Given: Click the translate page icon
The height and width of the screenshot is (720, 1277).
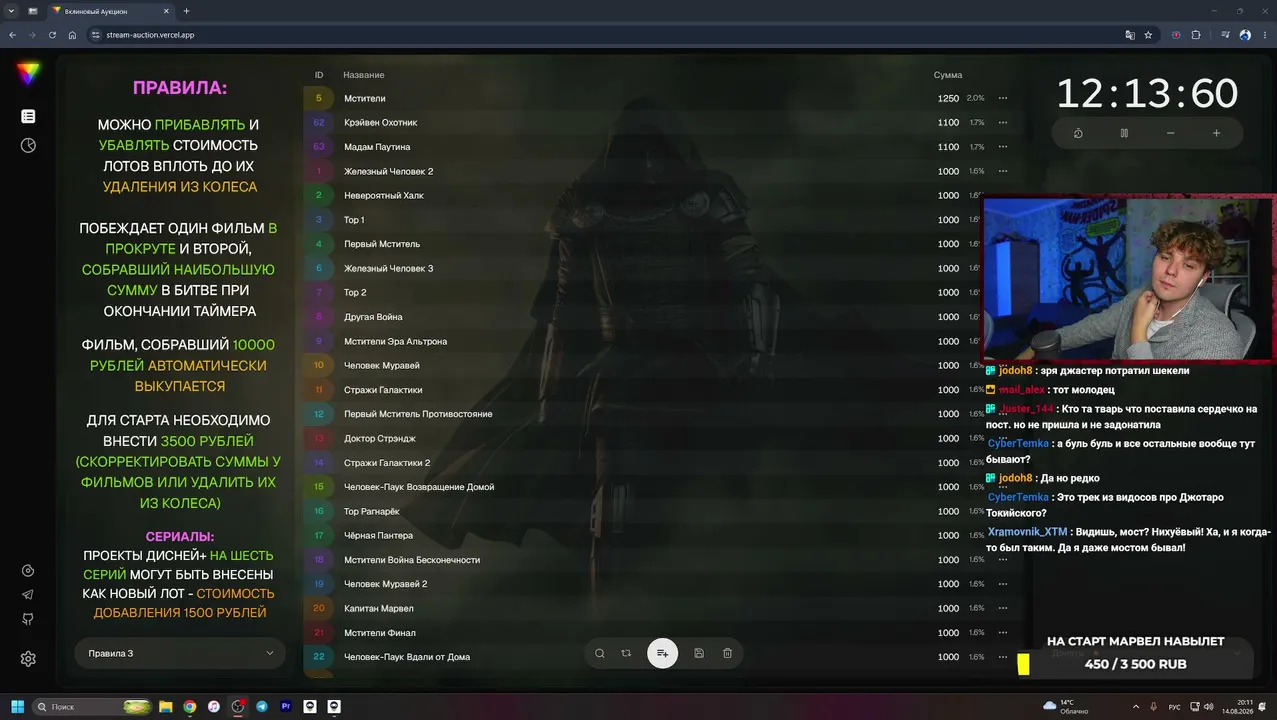Looking at the screenshot, I should coord(1130,35).
